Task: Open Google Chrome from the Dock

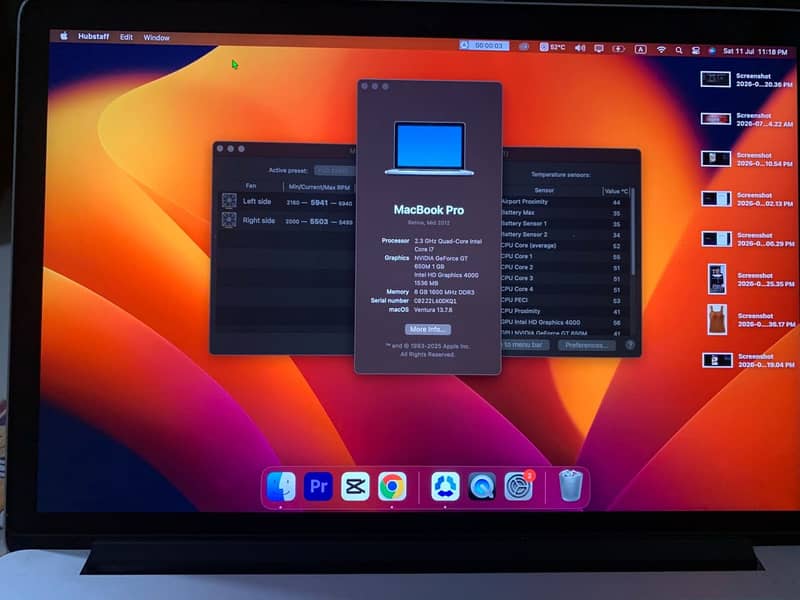Action: point(392,487)
